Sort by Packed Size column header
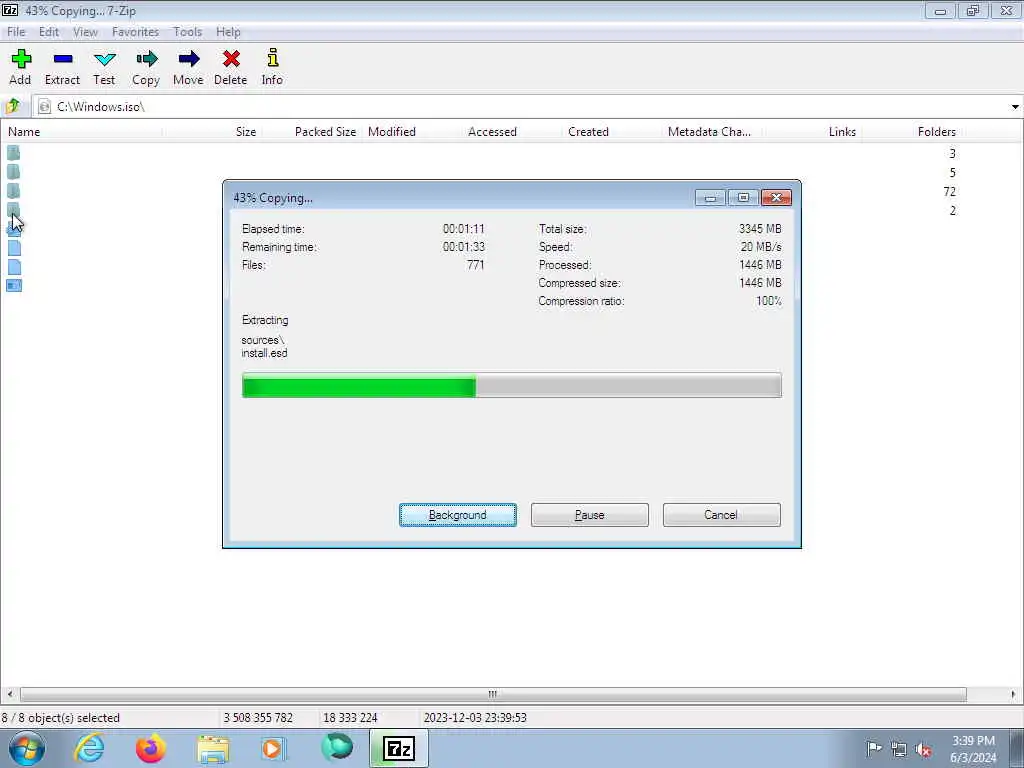This screenshot has height=768, width=1024. pos(312,131)
